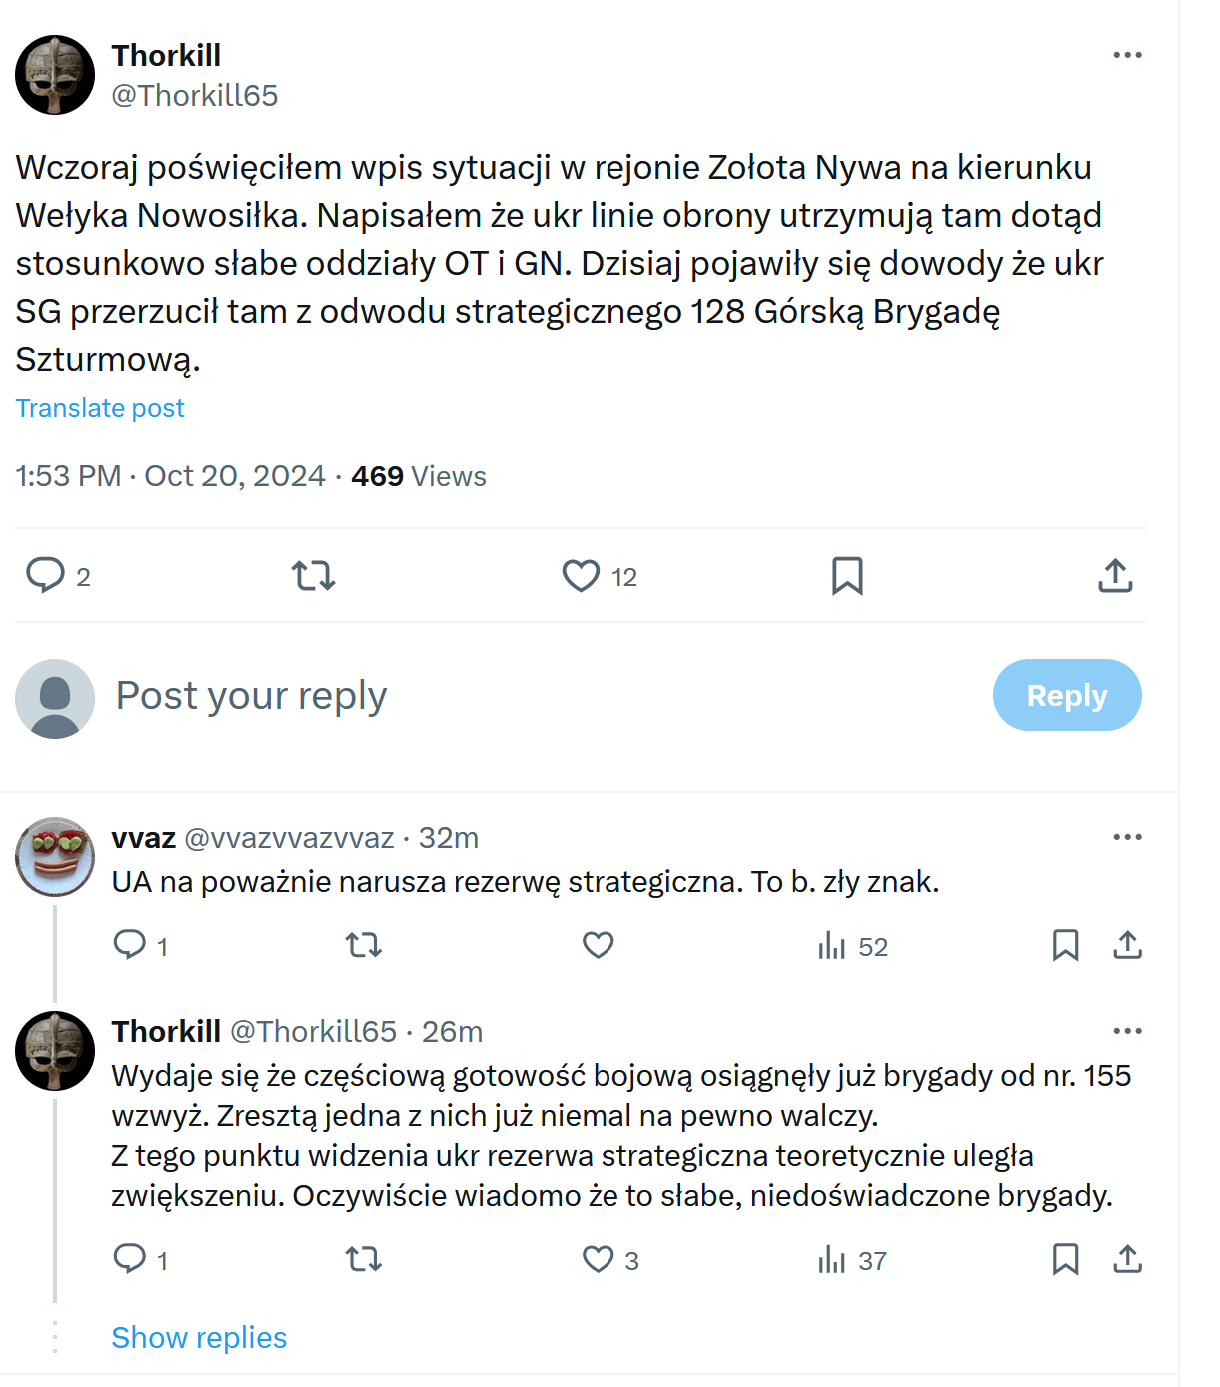Like the main post with 12 likes

coord(581,576)
